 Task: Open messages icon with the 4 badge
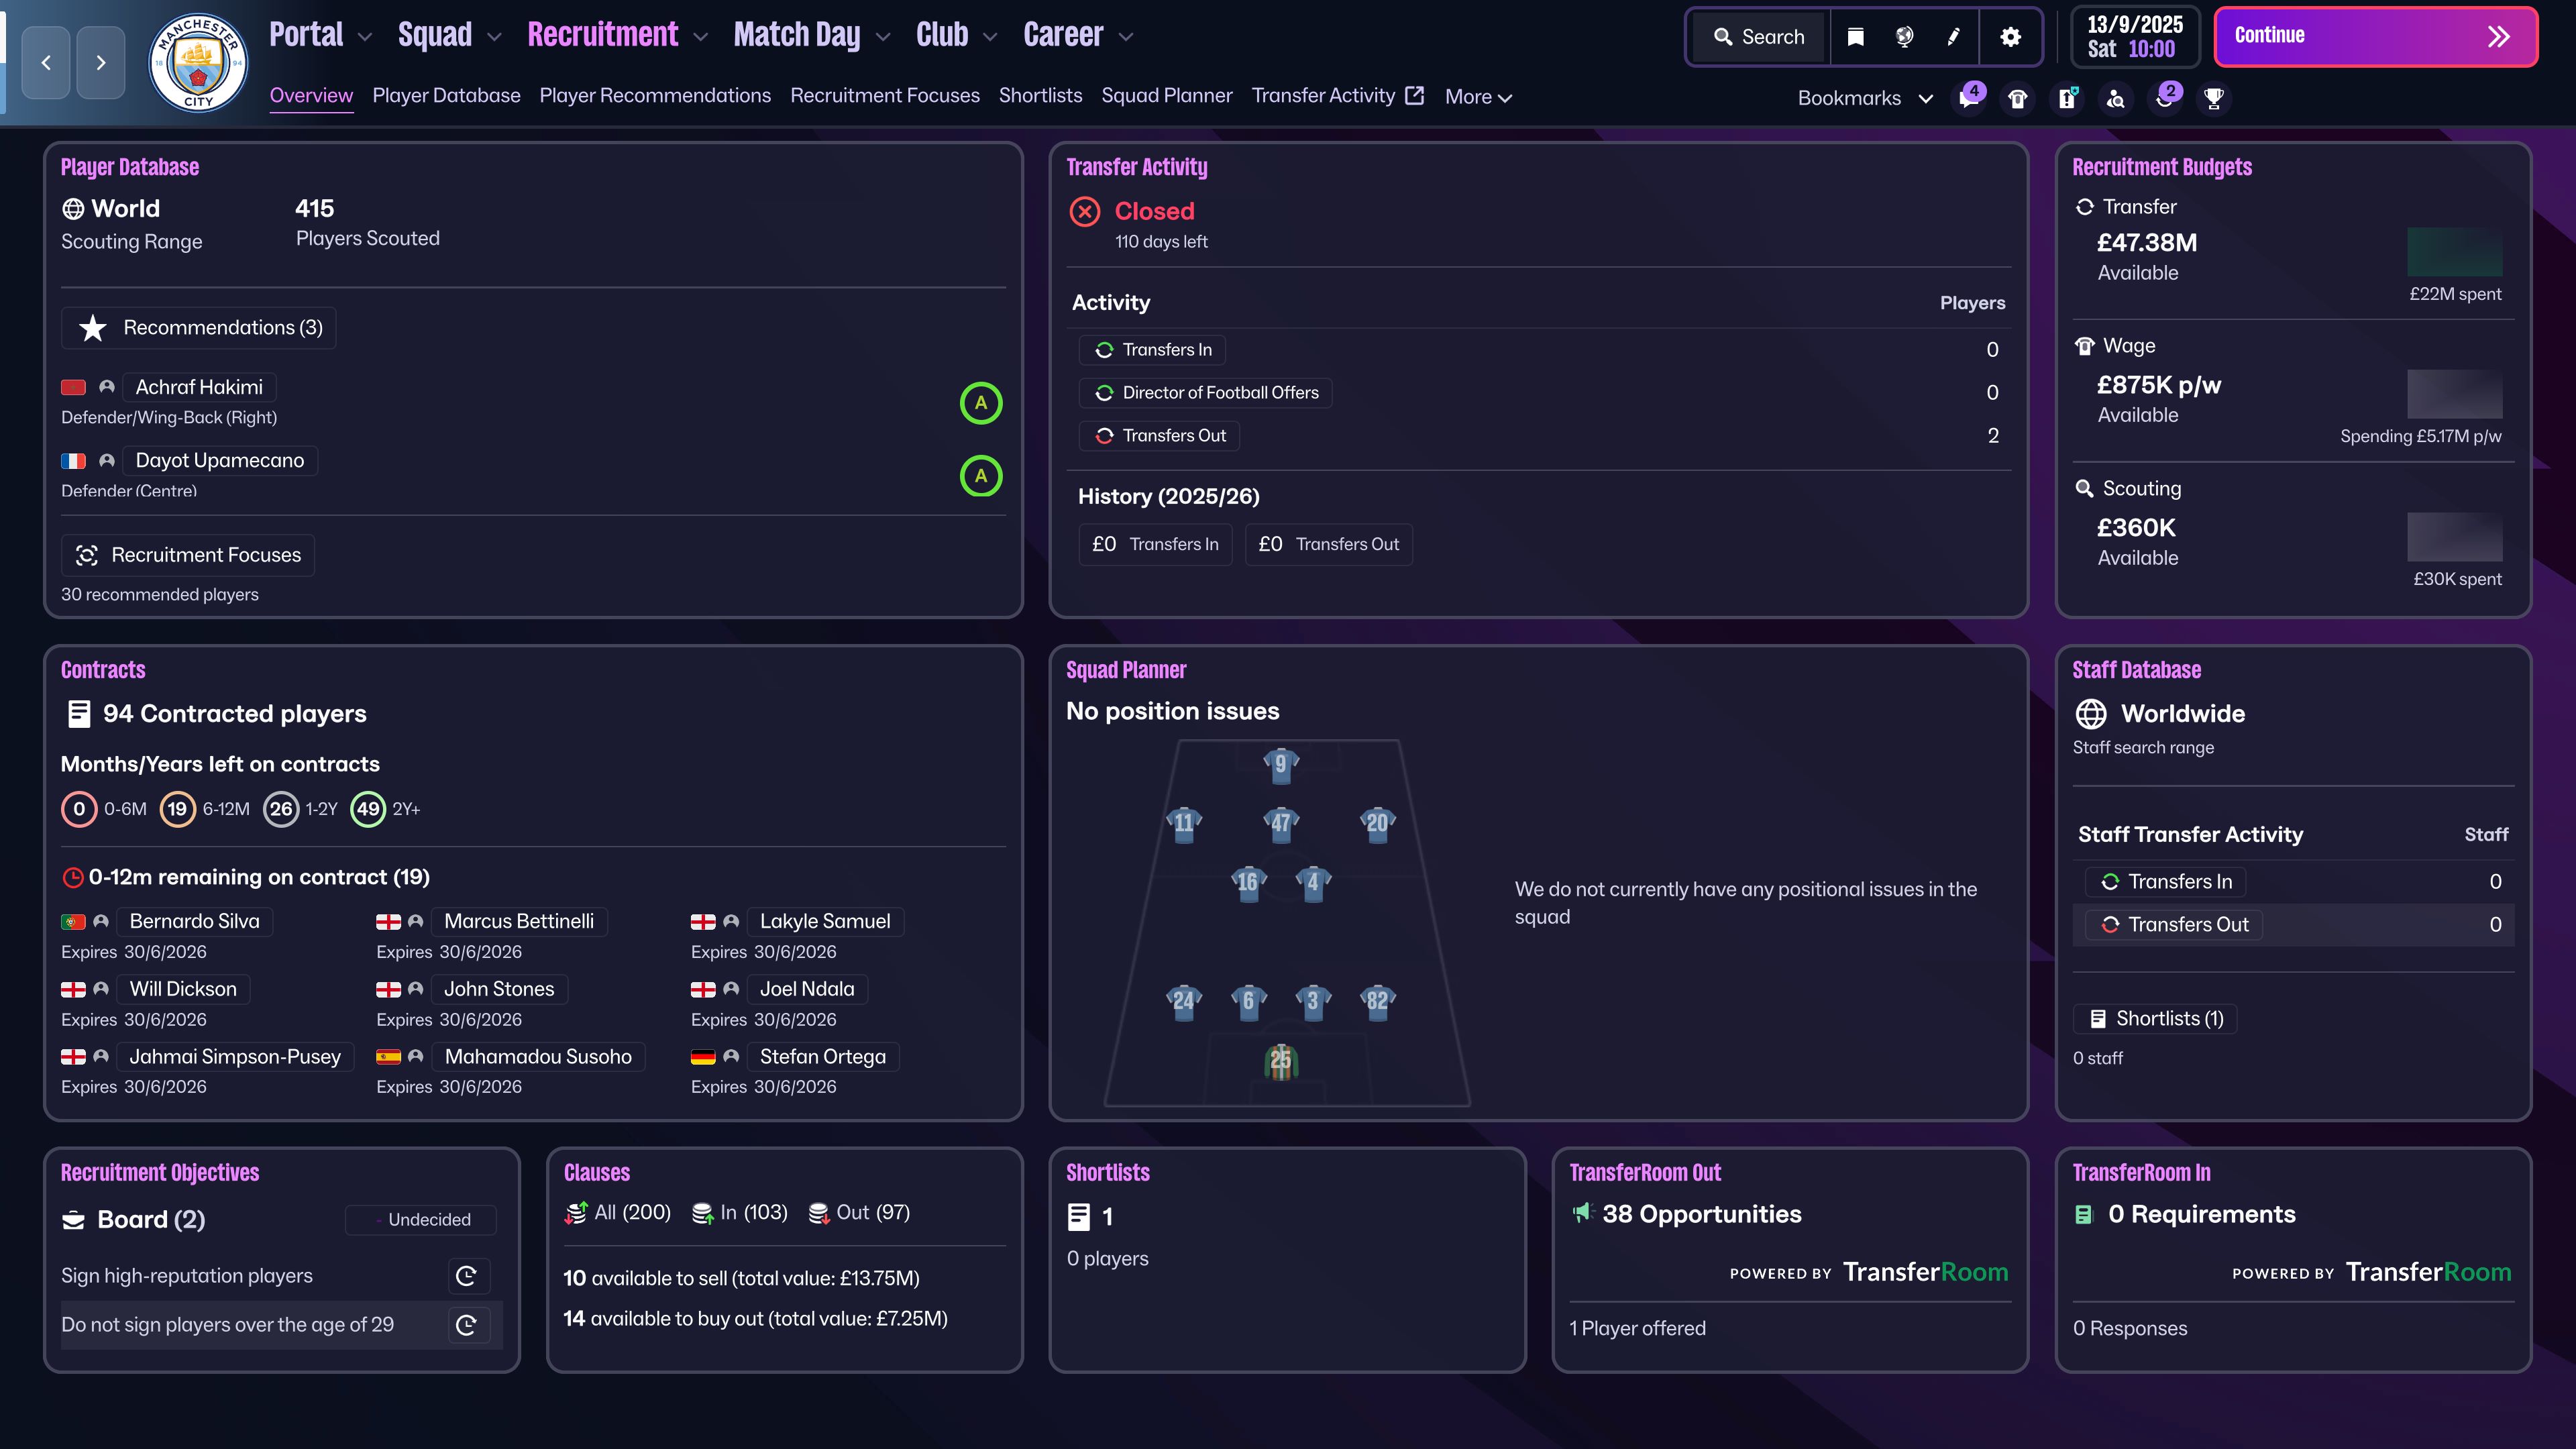point(1969,98)
